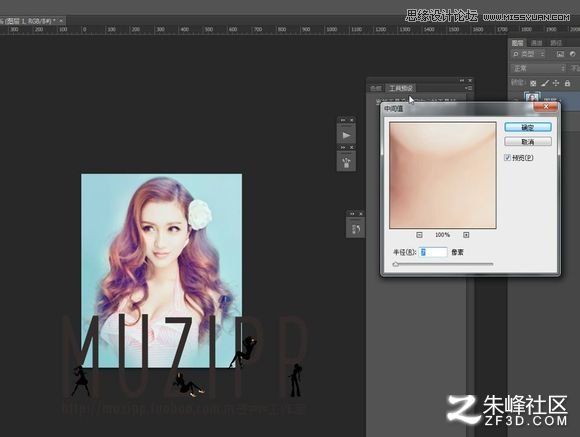The height and width of the screenshot is (437, 580).
Task: Toggle lock transparent pixels icon
Action: [533, 83]
